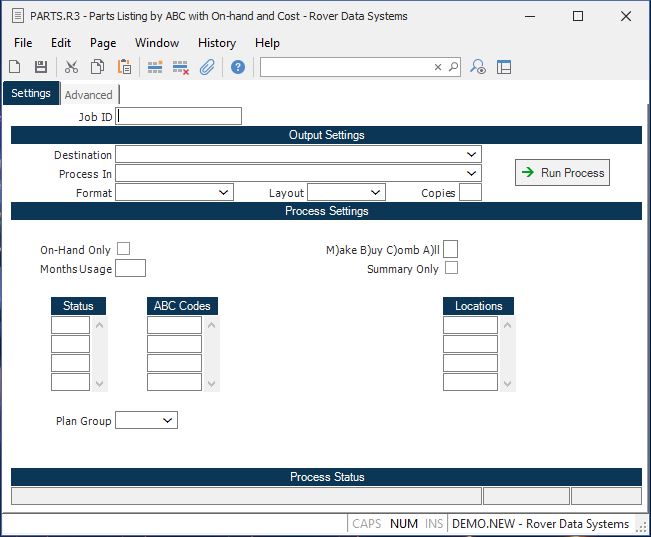Expand the Destination dropdown

(x=471, y=155)
